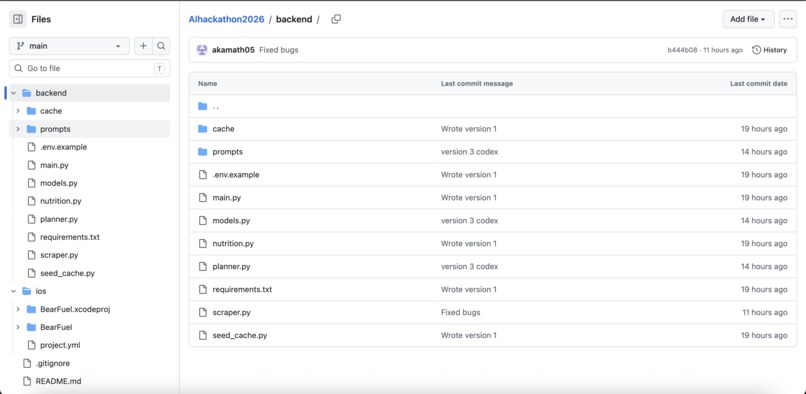Focus the Go to file input
This screenshot has width=806, height=394.
coord(89,68)
